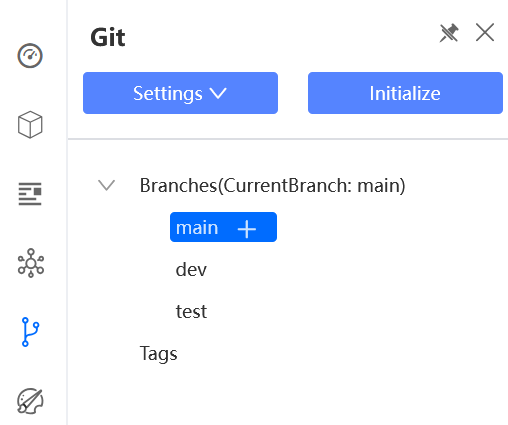Click the Initialize button

405,93
